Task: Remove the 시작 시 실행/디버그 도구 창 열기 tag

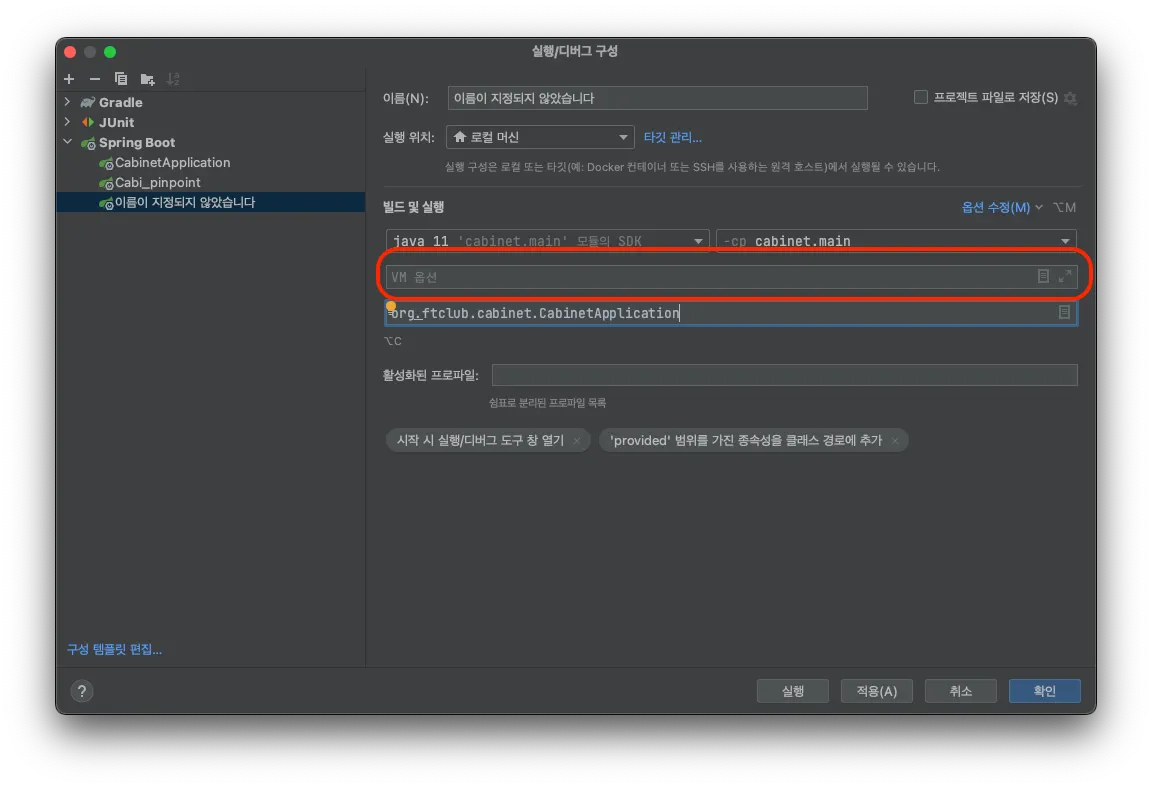Action: click(577, 441)
